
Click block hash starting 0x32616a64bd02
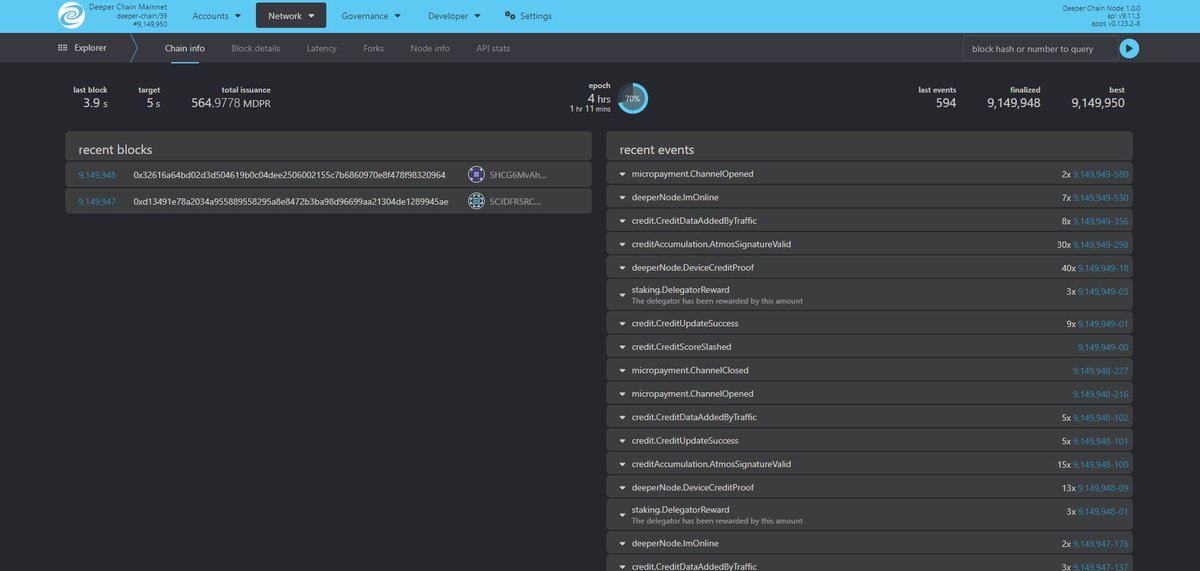(289, 174)
